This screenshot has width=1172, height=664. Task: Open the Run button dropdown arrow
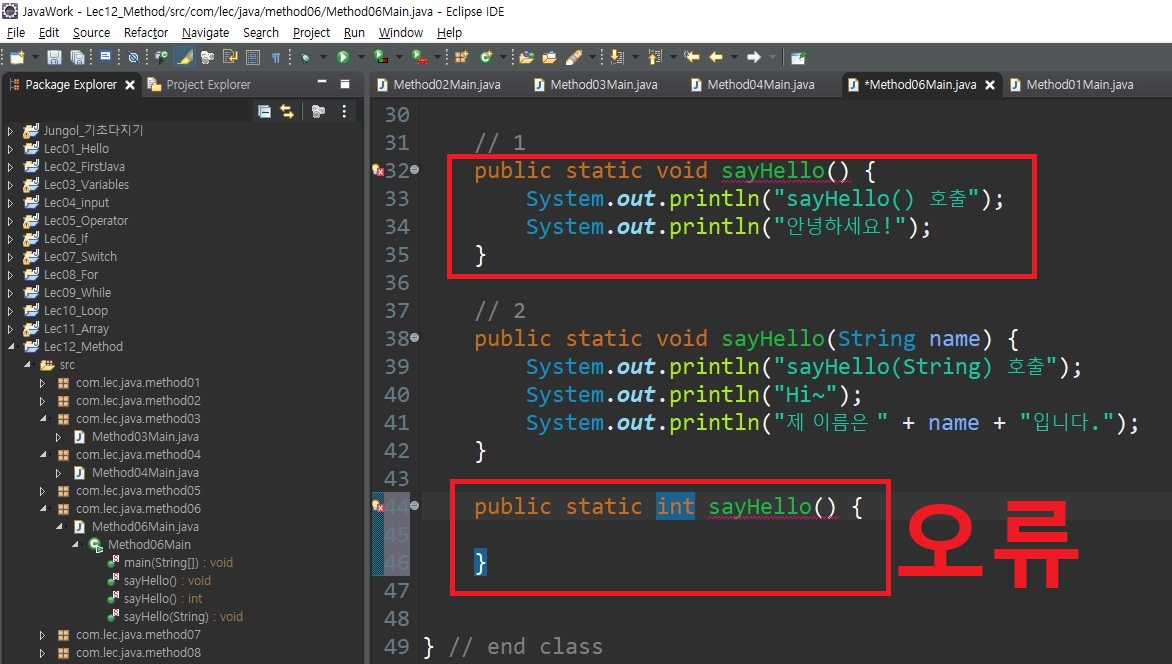(361, 58)
